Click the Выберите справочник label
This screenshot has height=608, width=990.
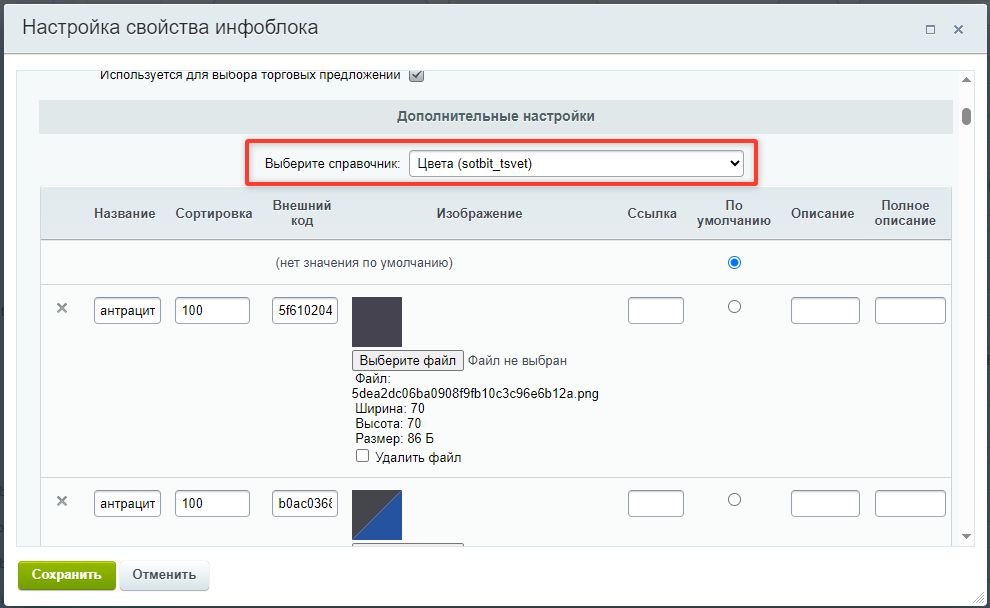click(x=332, y=164)
